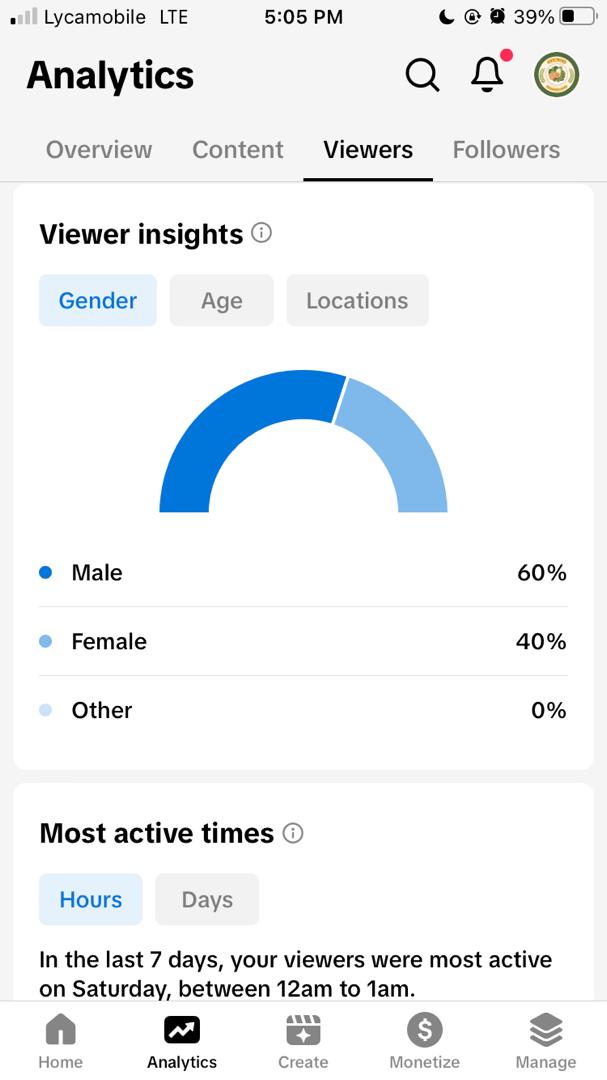Tap the profile avatar picture

(557, 74)
